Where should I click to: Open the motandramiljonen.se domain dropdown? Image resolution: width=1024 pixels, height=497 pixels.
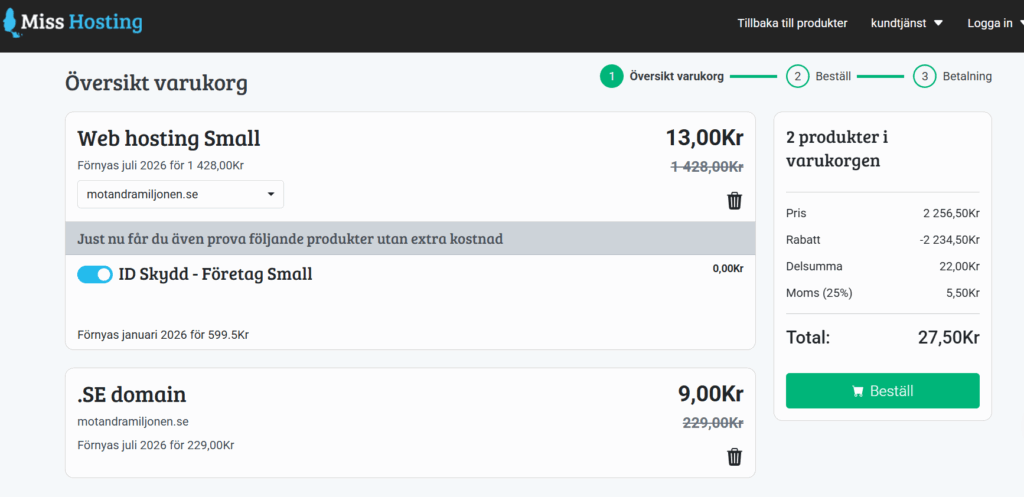coord(180,194)
